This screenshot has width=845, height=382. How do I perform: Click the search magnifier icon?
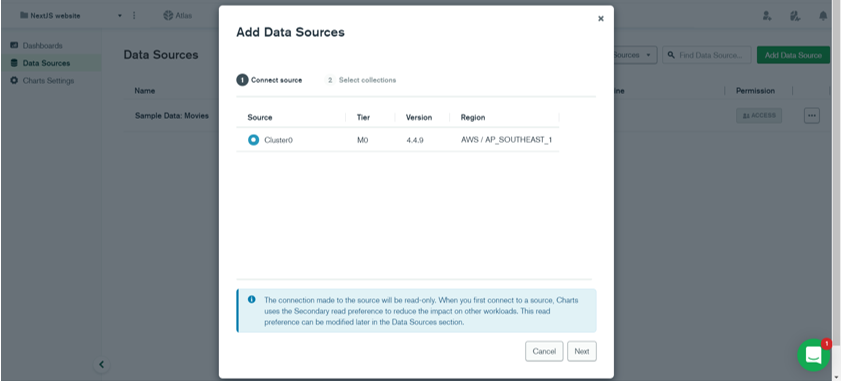tap(671, 55)
